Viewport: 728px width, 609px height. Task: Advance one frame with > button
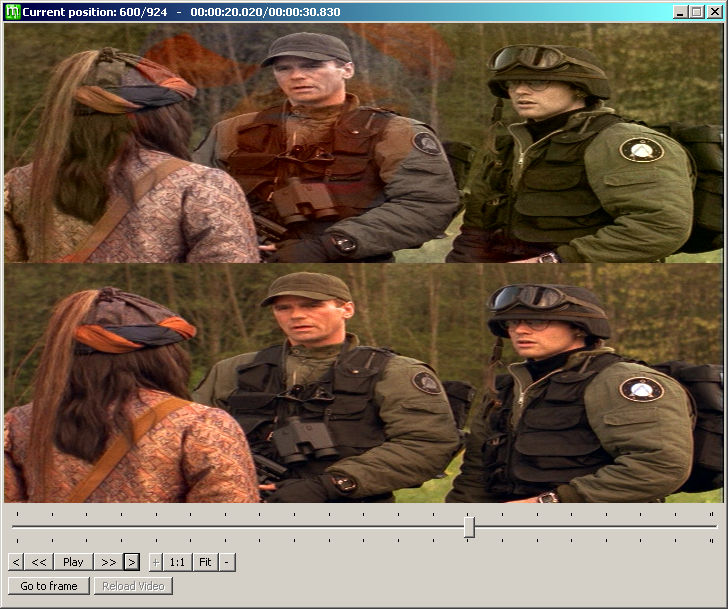[x=131, y=562]
